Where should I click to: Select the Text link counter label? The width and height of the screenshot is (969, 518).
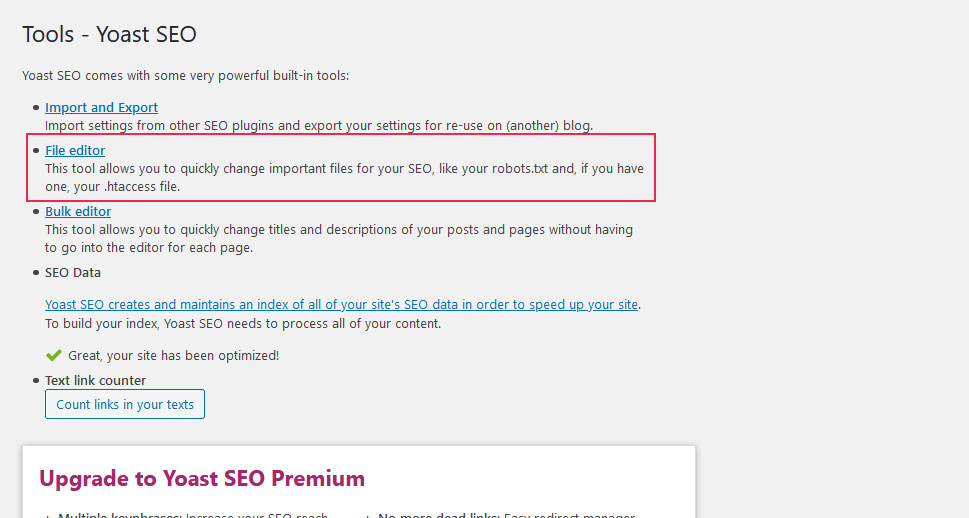click(96, 381)
